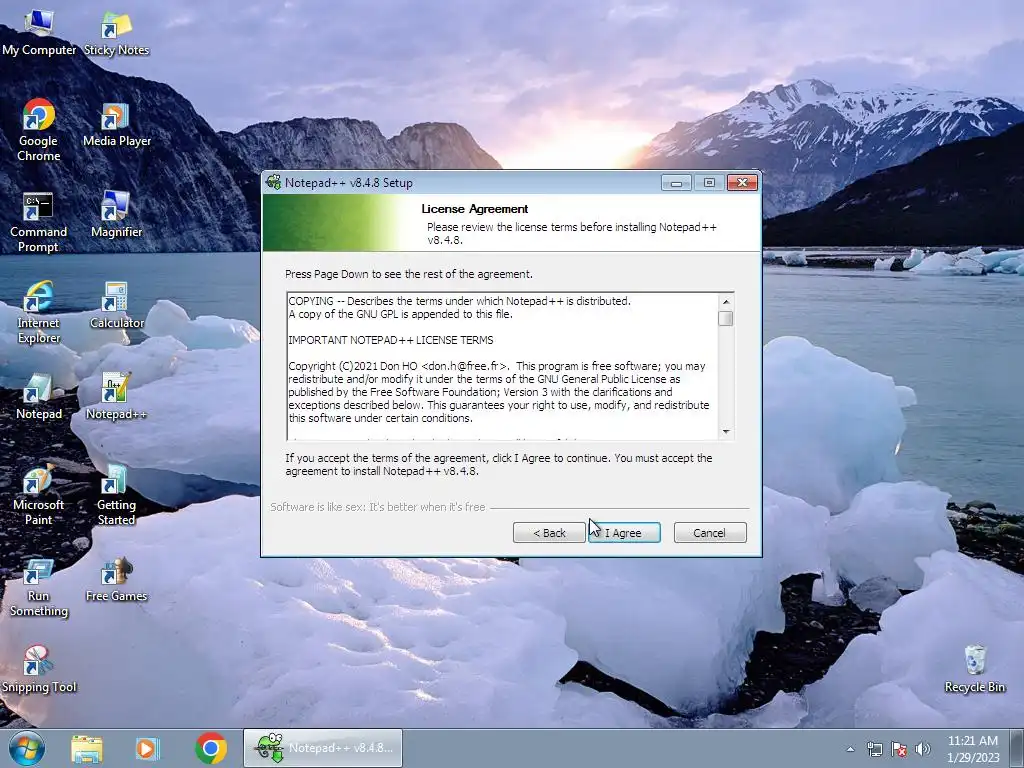Viewport: 1024px width, 768px height.
Task: Open the Recycle Bin
Action: (974, 668)
